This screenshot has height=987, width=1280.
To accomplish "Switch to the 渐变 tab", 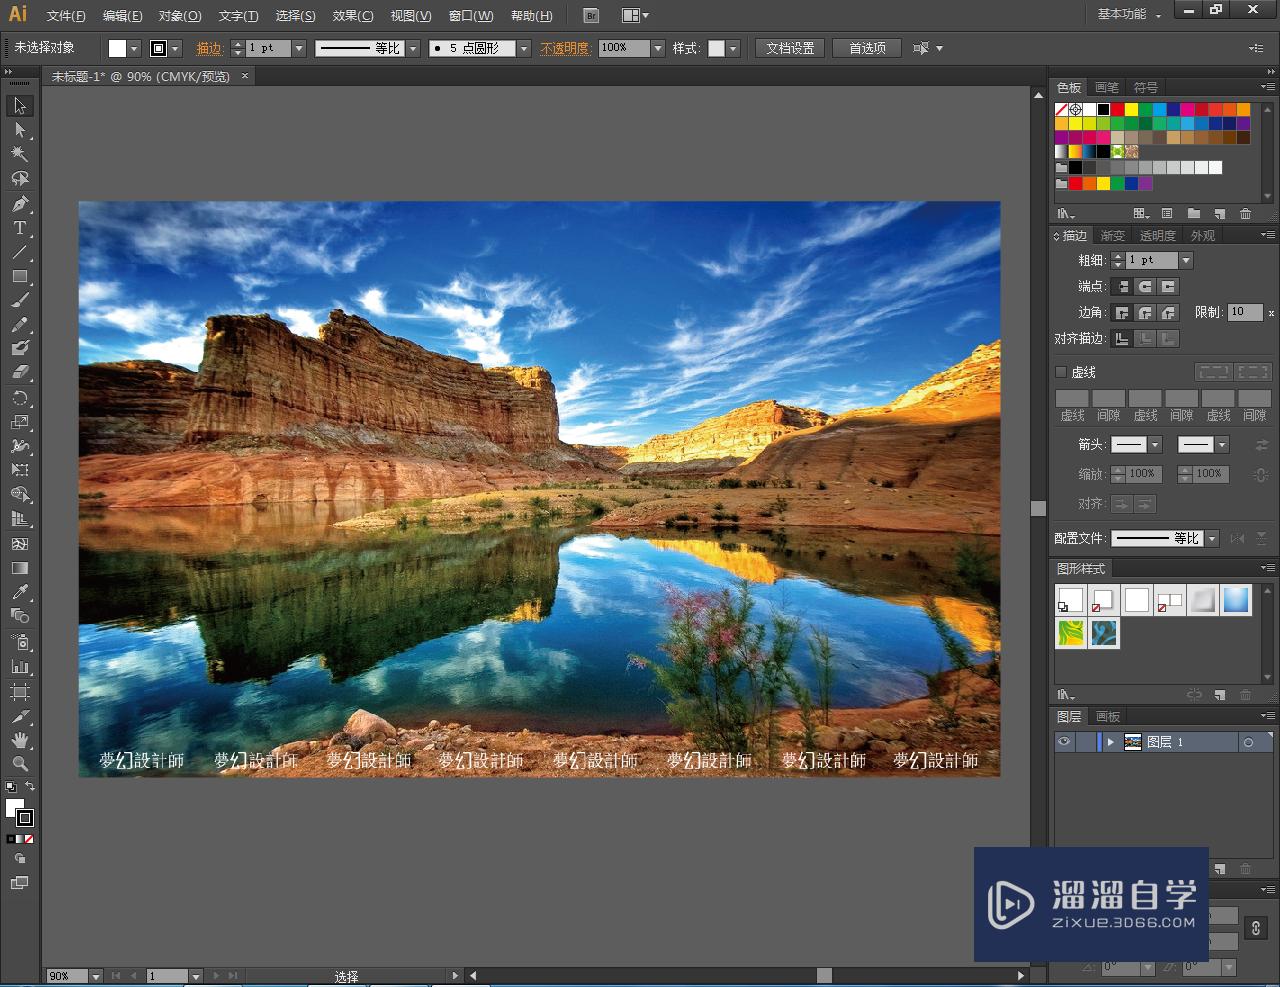I will [x=1113, y=236].
